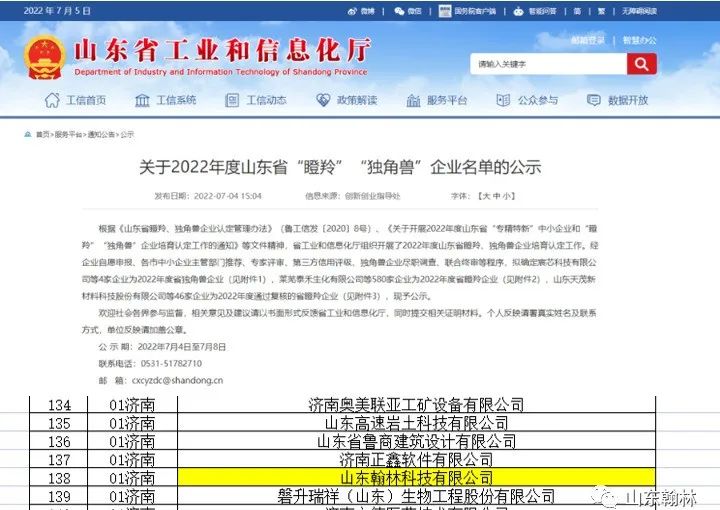Screen dimensions: 720x510
Task: Open the 数据开放 menu item
Action: click(628, 100)
